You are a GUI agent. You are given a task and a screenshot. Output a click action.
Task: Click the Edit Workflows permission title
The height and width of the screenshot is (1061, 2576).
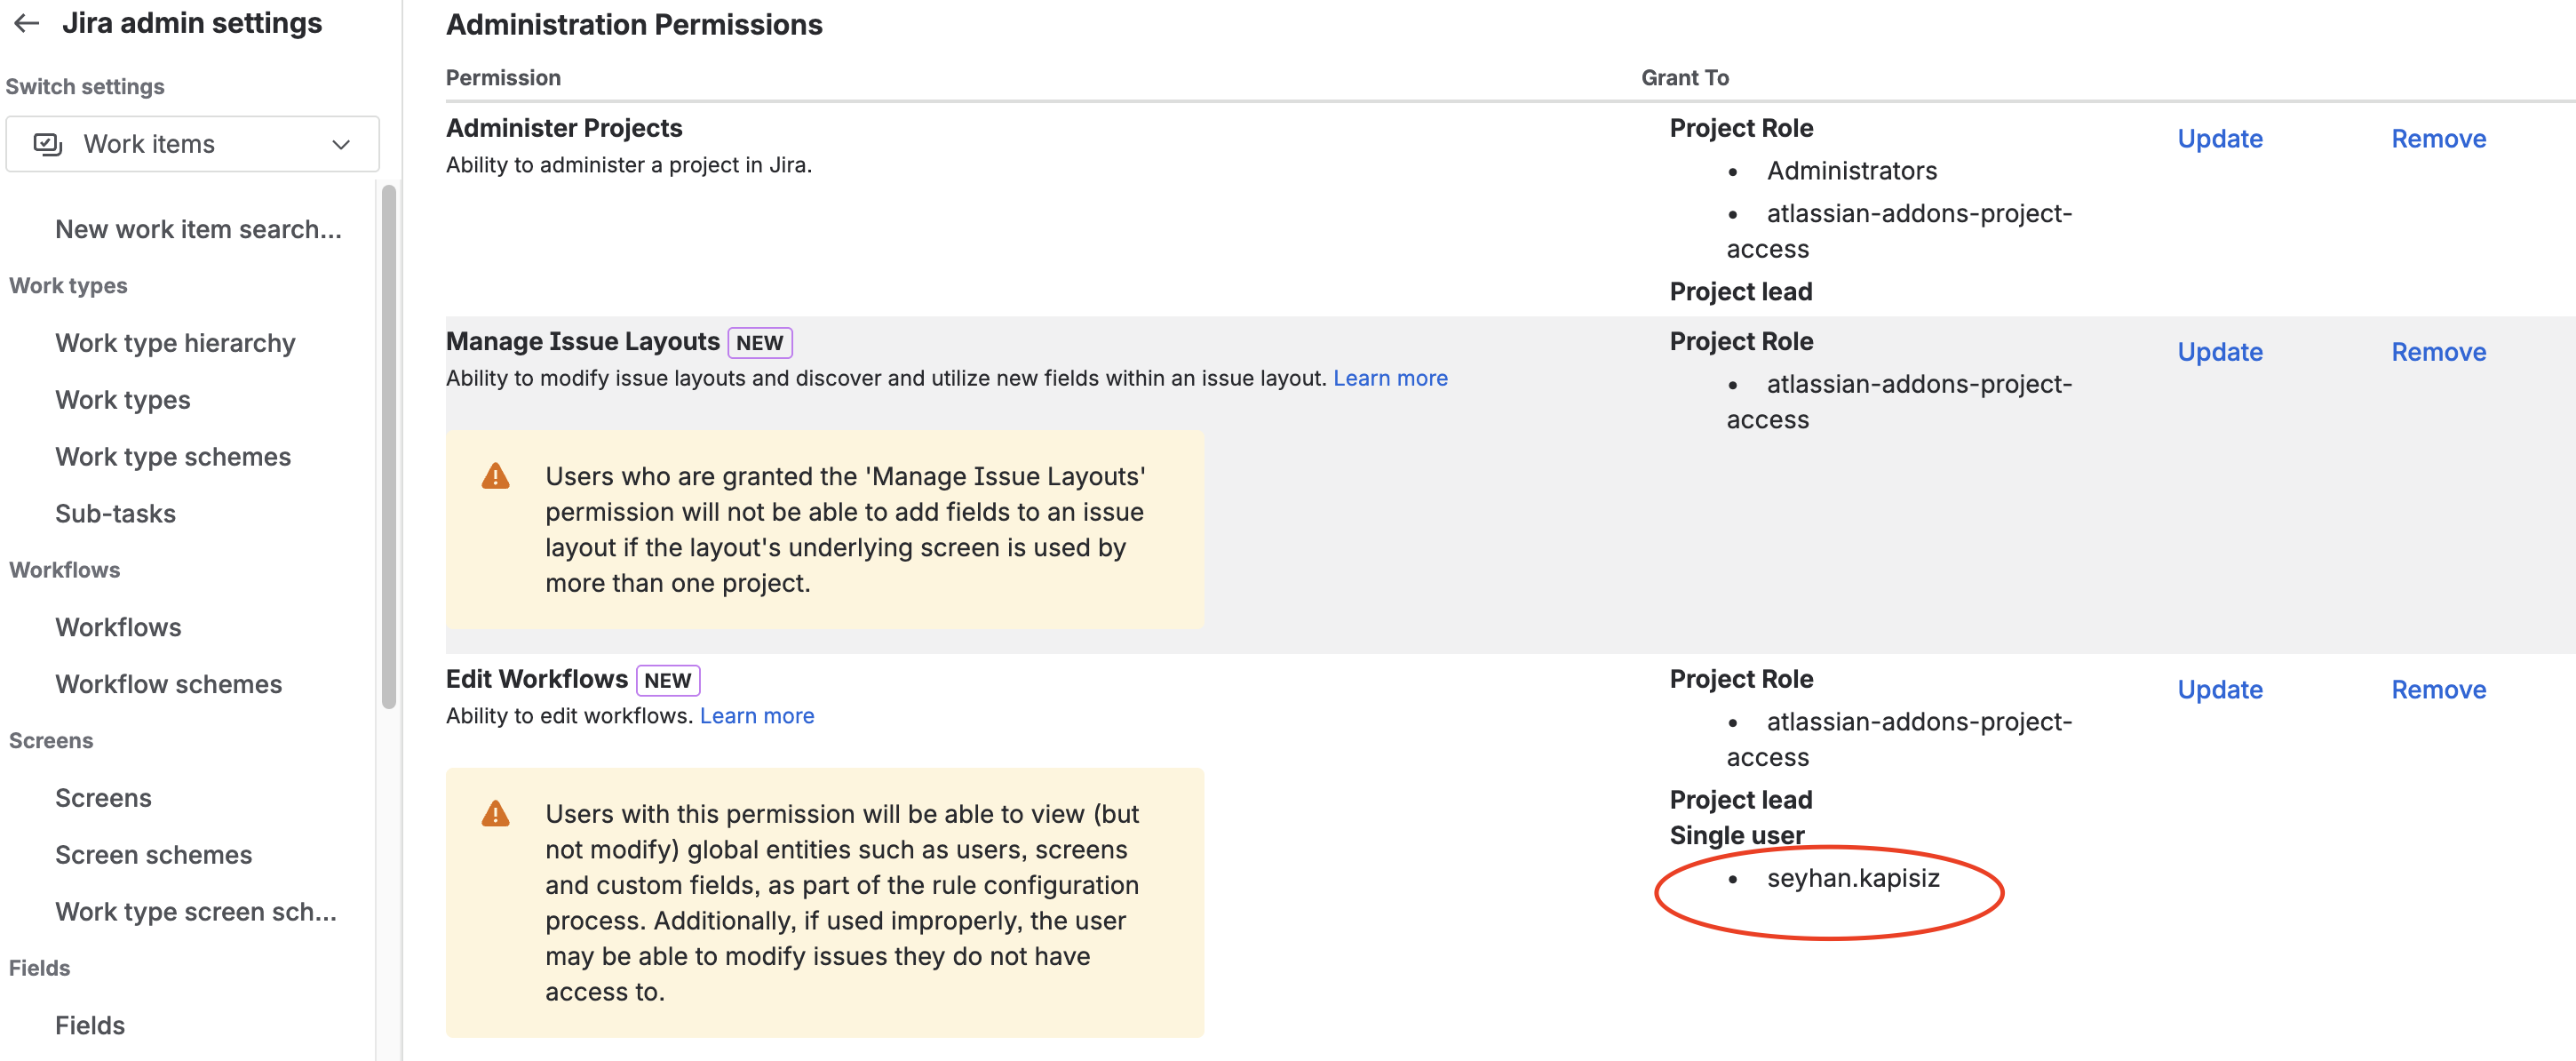[x=537, y=679]
